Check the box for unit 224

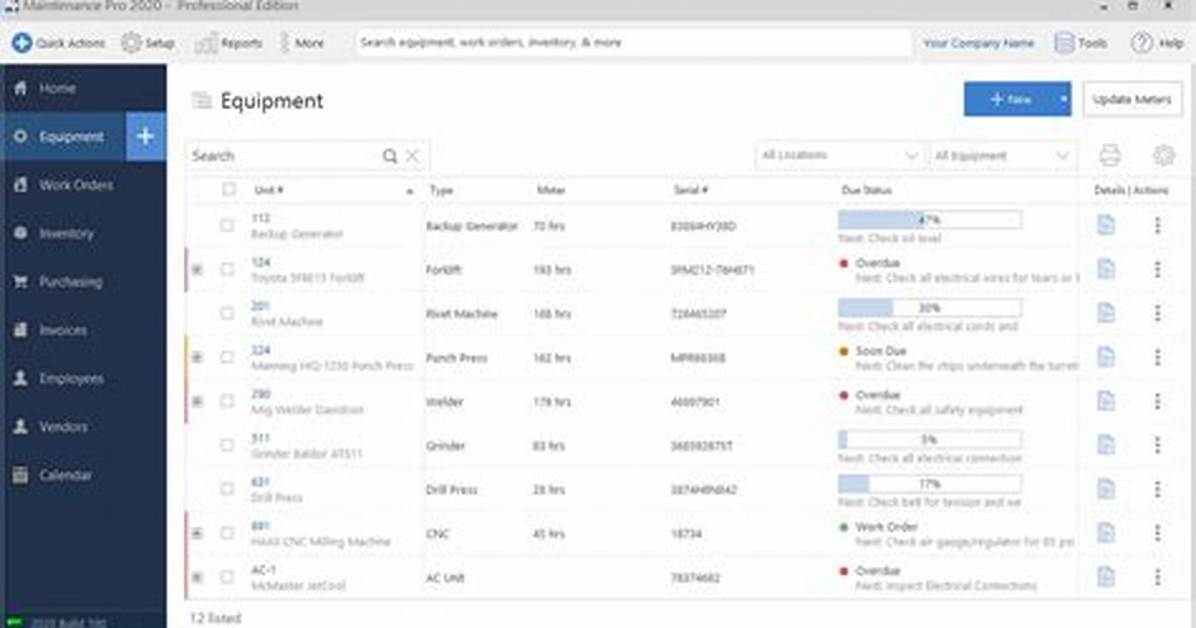click(x=227, y=357)
